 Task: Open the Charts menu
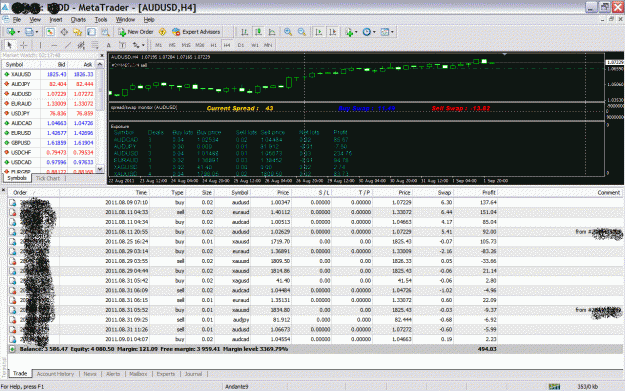pyautogui.click(x=78, y=20)
